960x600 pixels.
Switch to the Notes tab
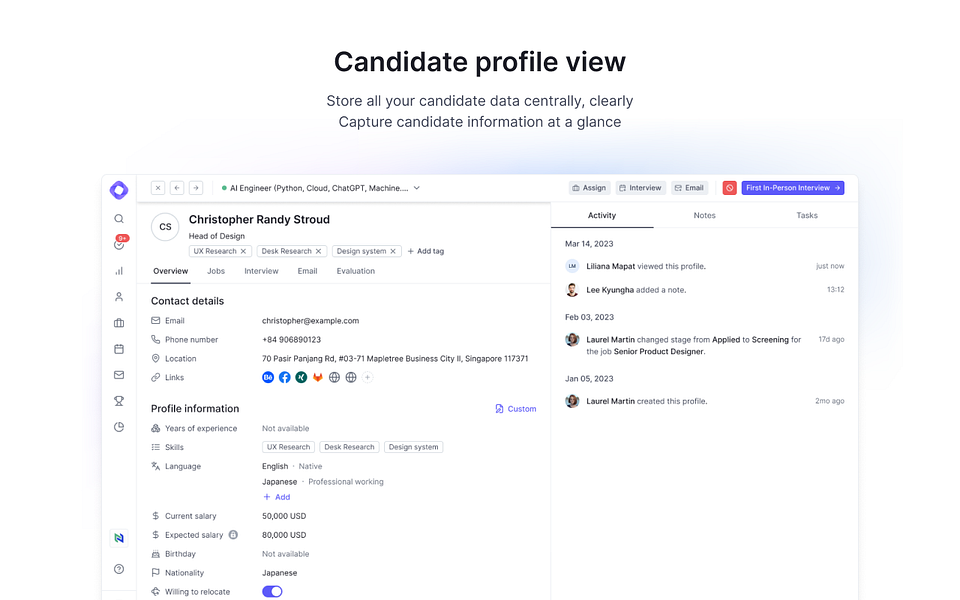coord(704,215)
